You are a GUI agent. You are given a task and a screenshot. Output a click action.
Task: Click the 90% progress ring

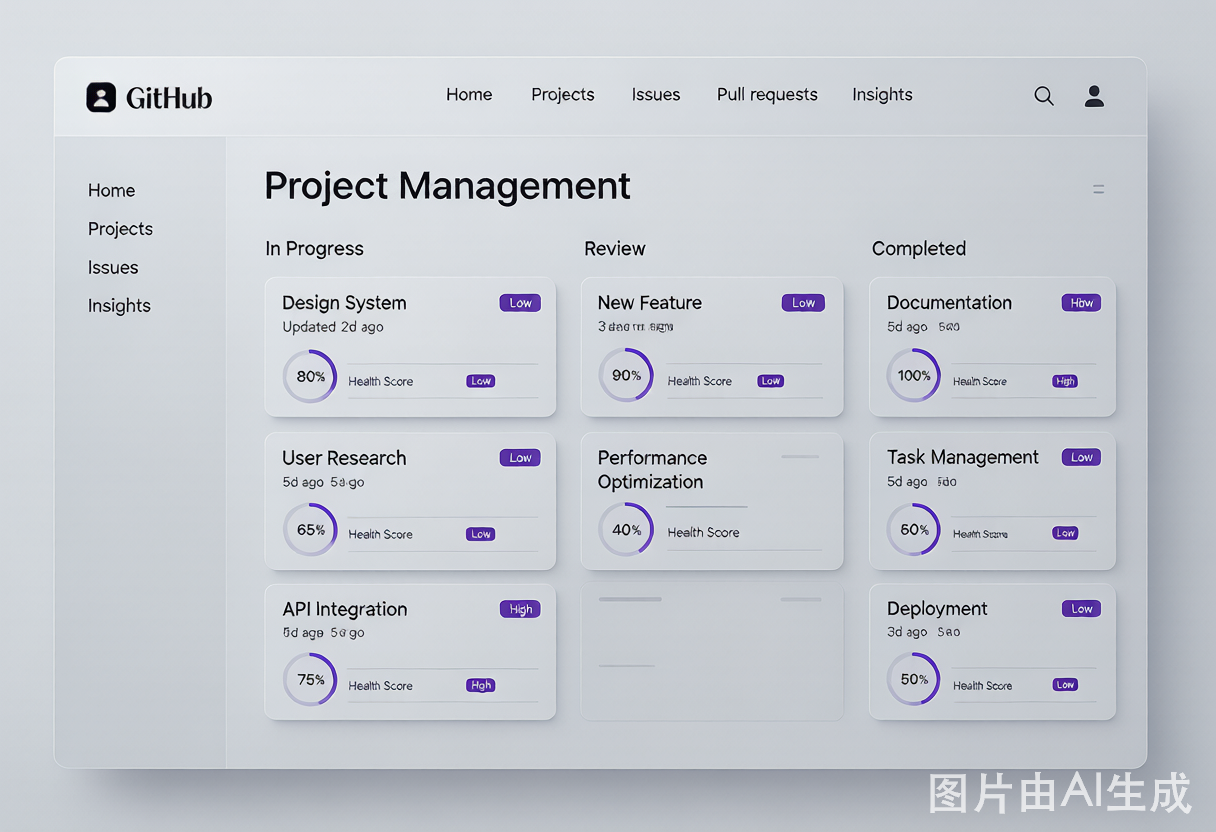click(626, 376)
